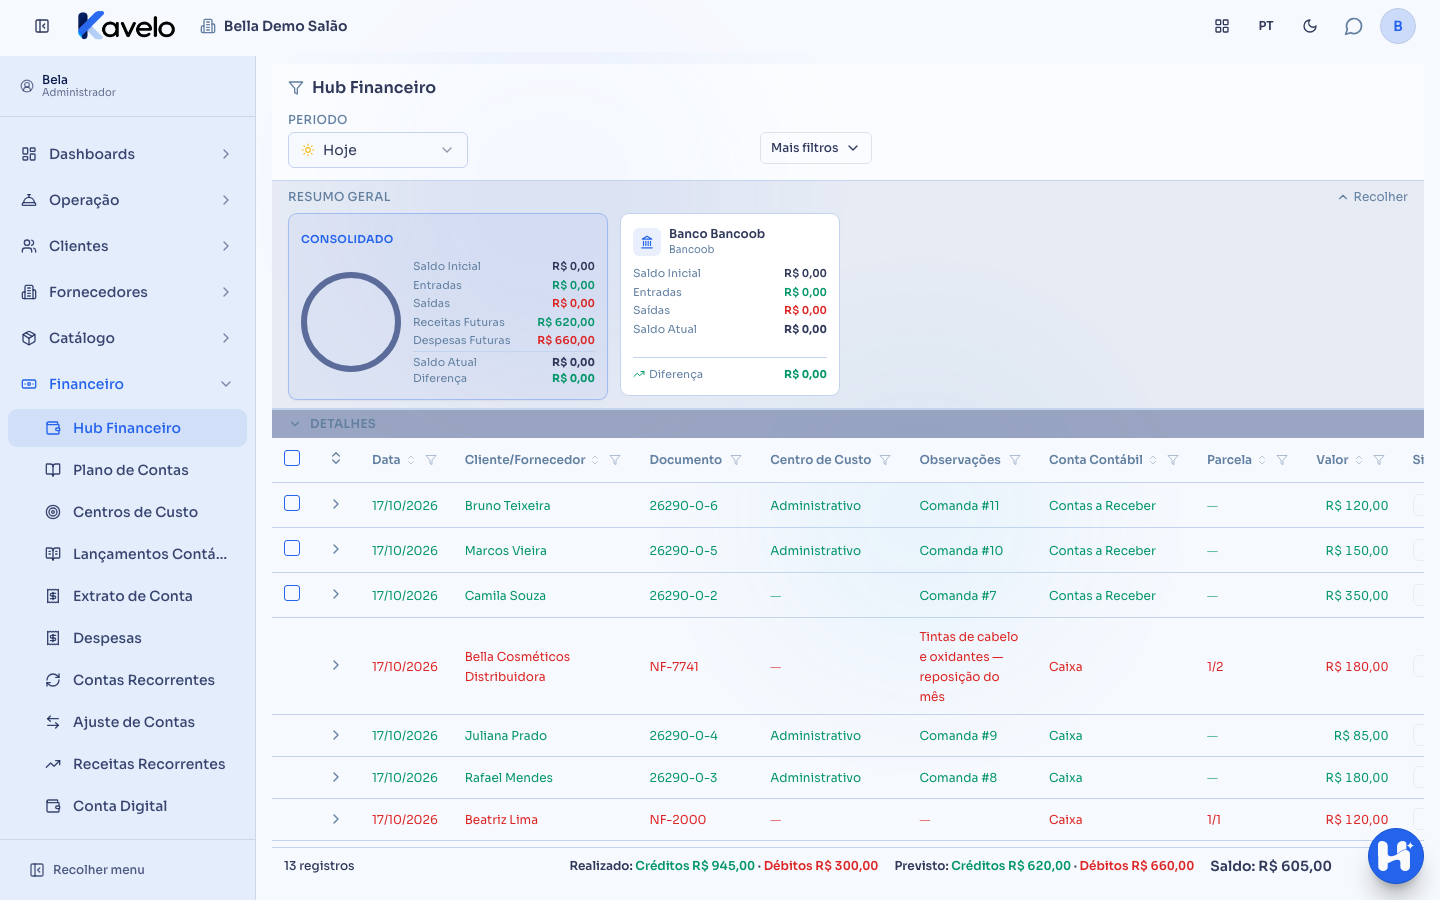Sort by Conta Contábil column arrows
Screen dimensions: 1440x900
(1153, 460)
